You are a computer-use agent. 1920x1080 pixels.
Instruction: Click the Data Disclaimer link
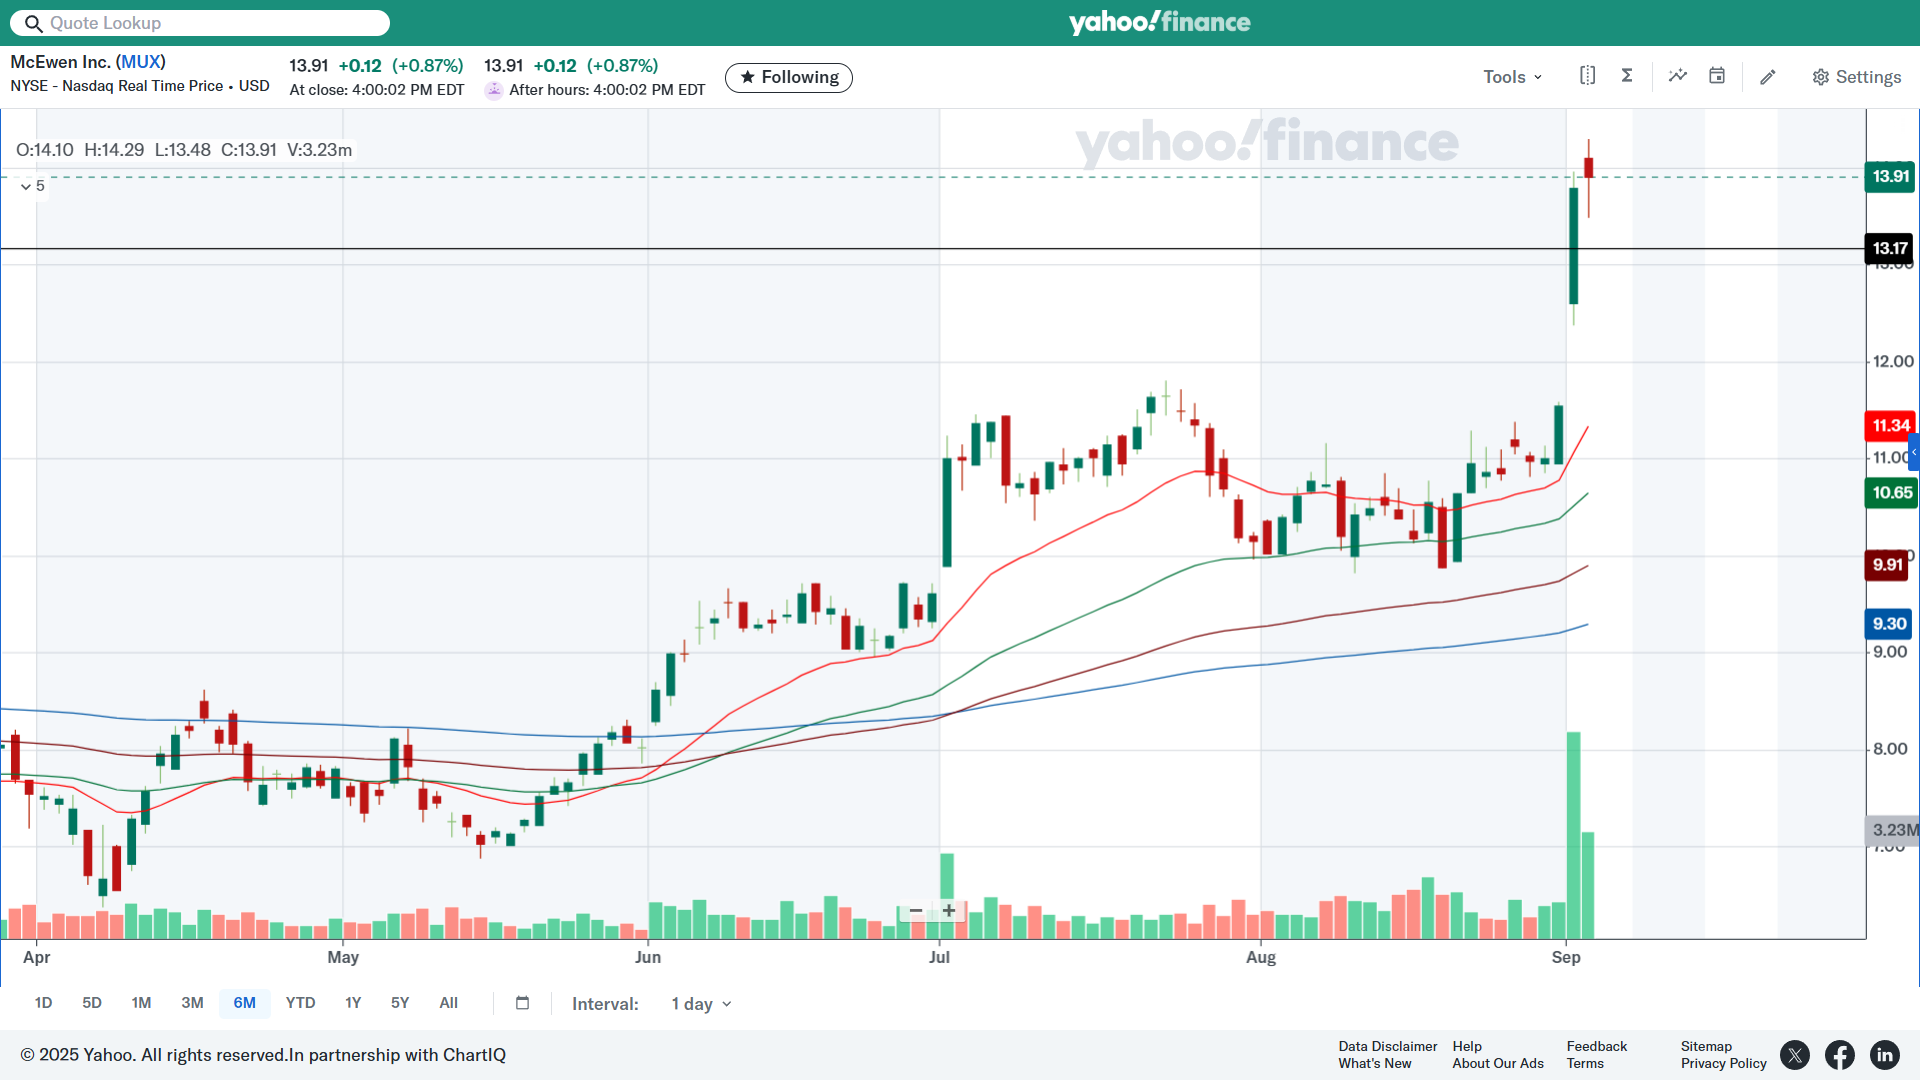(1387, 1046)
